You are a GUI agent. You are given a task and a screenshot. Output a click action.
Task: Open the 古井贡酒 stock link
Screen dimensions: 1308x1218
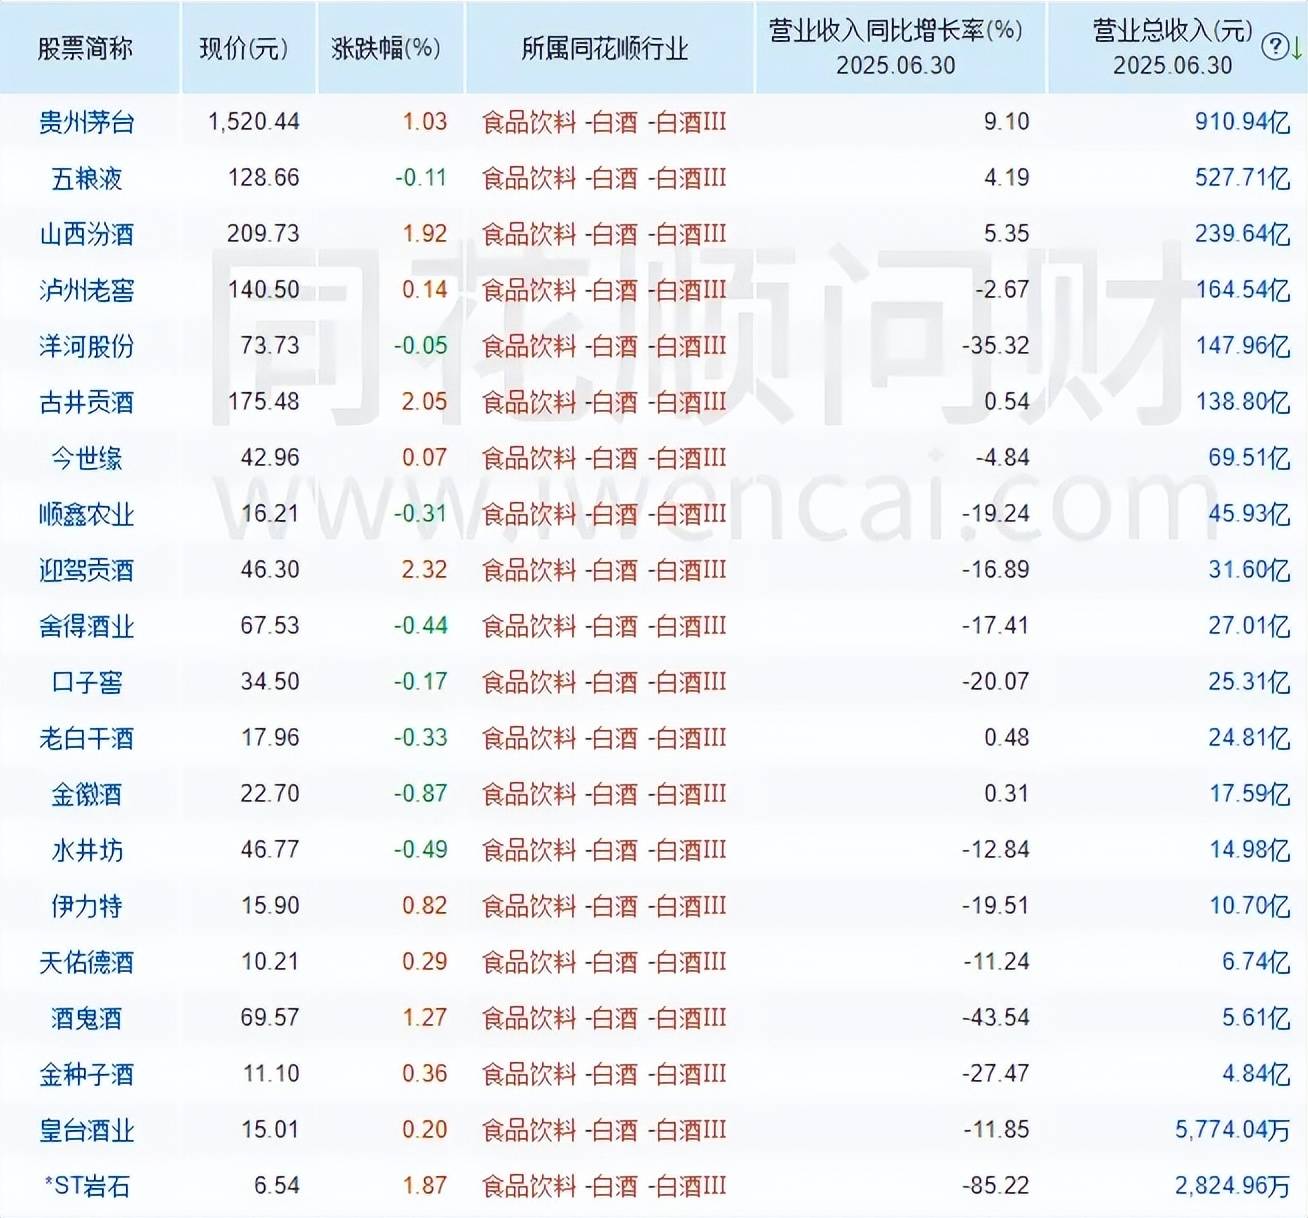87,402
